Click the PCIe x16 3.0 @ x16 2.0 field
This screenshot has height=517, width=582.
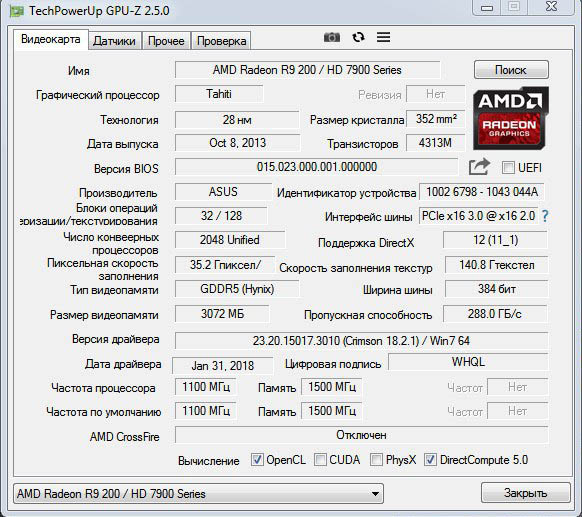point(478,216)
